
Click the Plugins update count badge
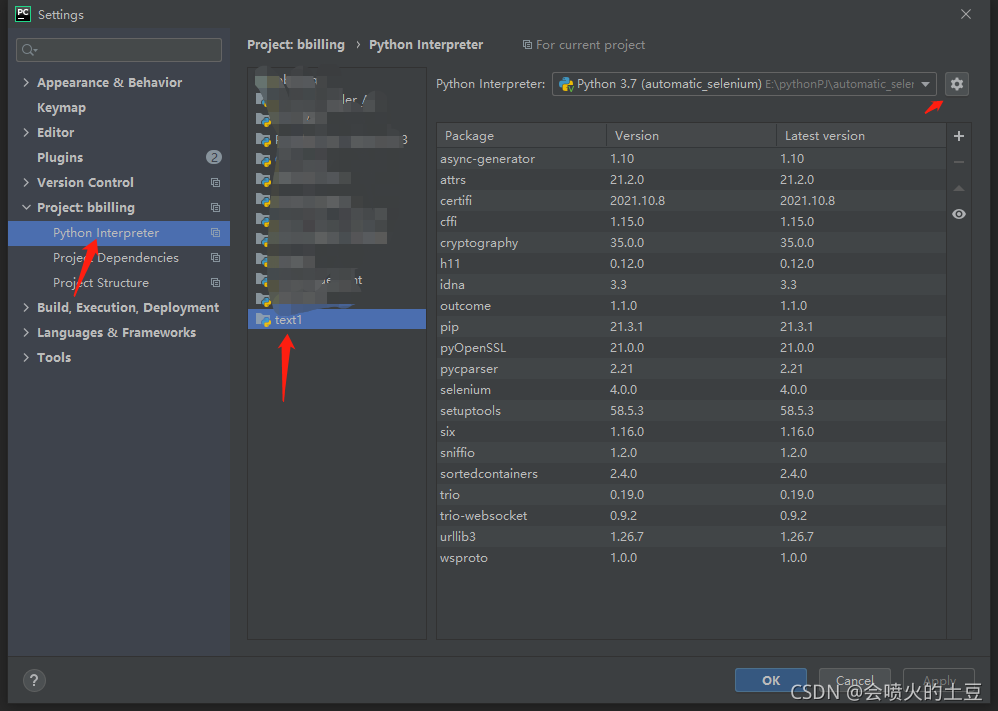pos(214,157)
